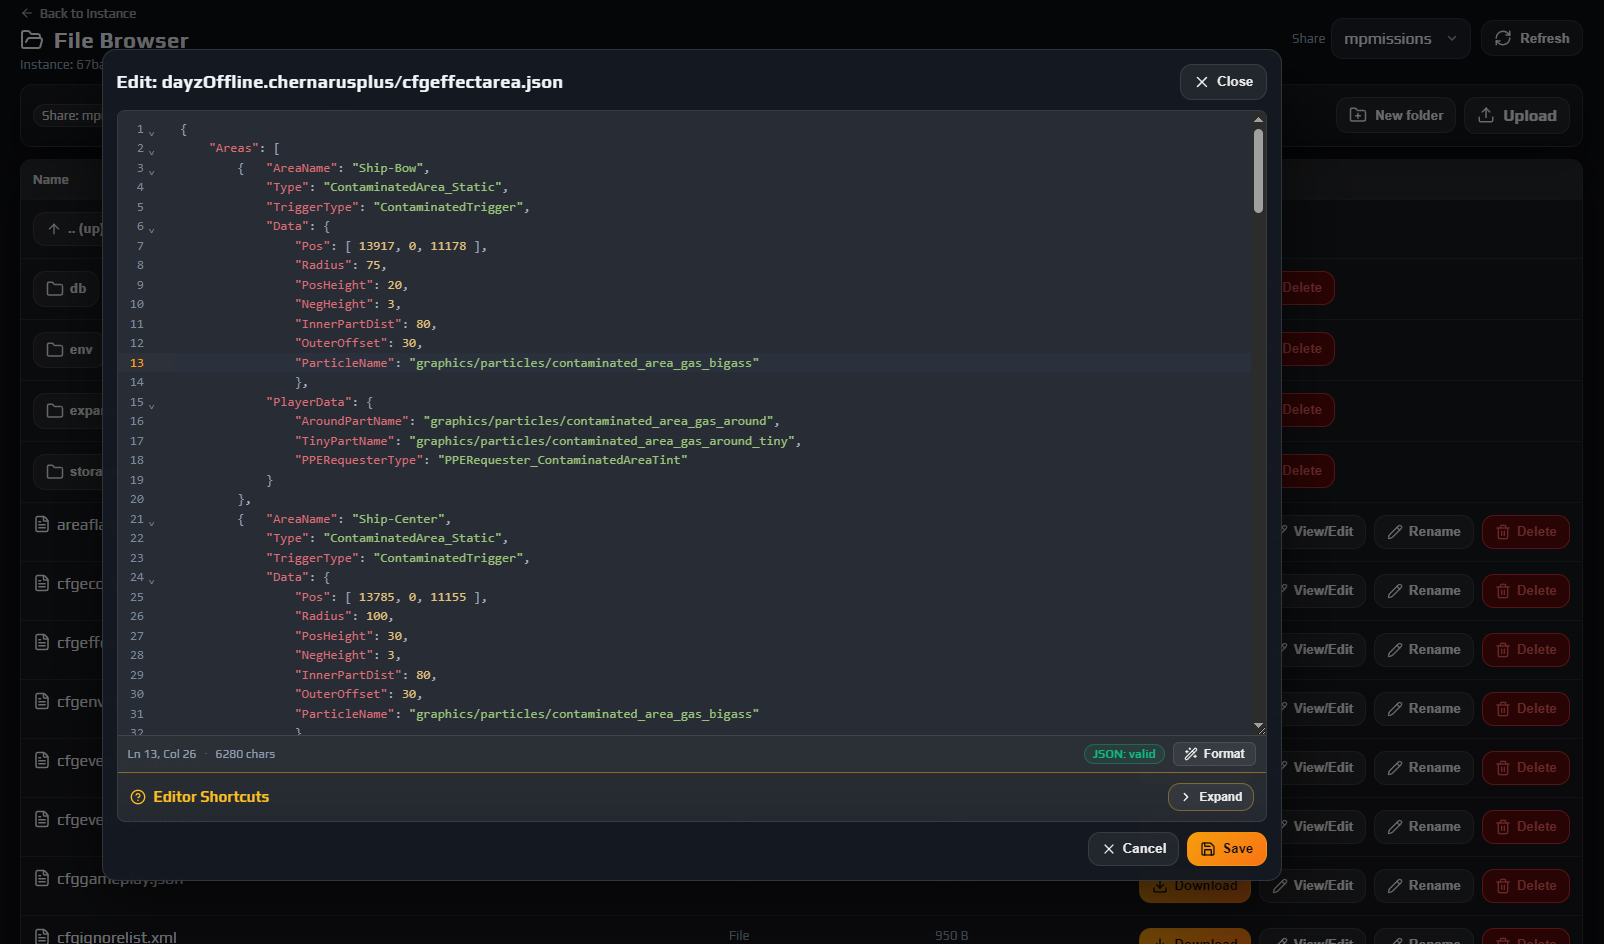Rename the cfgenvironment row file
Image resolution: width=1604 pixels, height=944 pixels.
coord(1424,709)
